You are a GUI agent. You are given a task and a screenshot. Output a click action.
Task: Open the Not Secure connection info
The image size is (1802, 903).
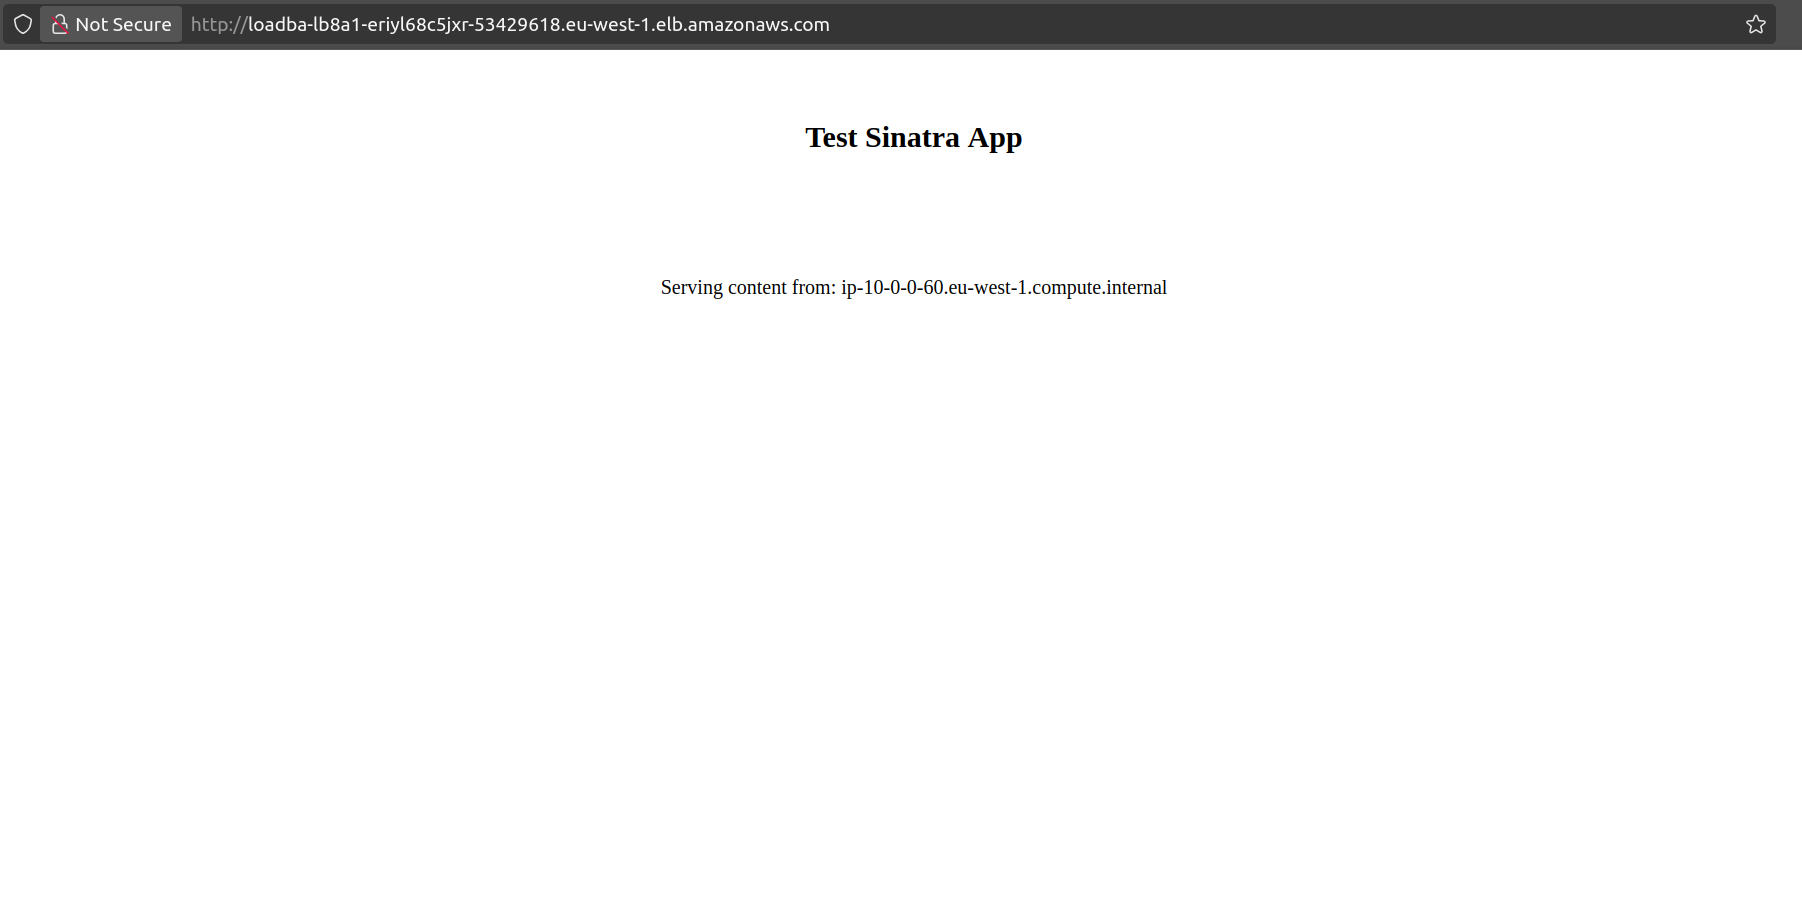[x=111, y=24]
